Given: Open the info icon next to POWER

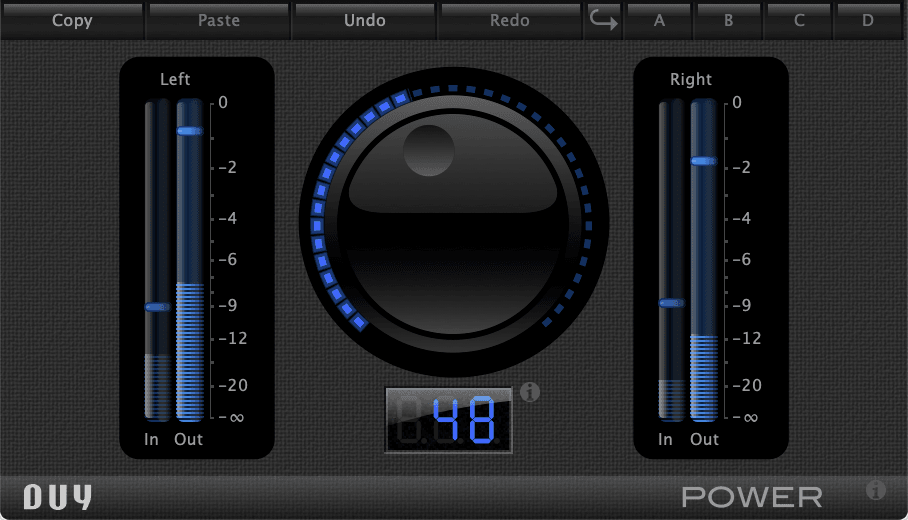Looking at the screenshot, I should 876,490.
